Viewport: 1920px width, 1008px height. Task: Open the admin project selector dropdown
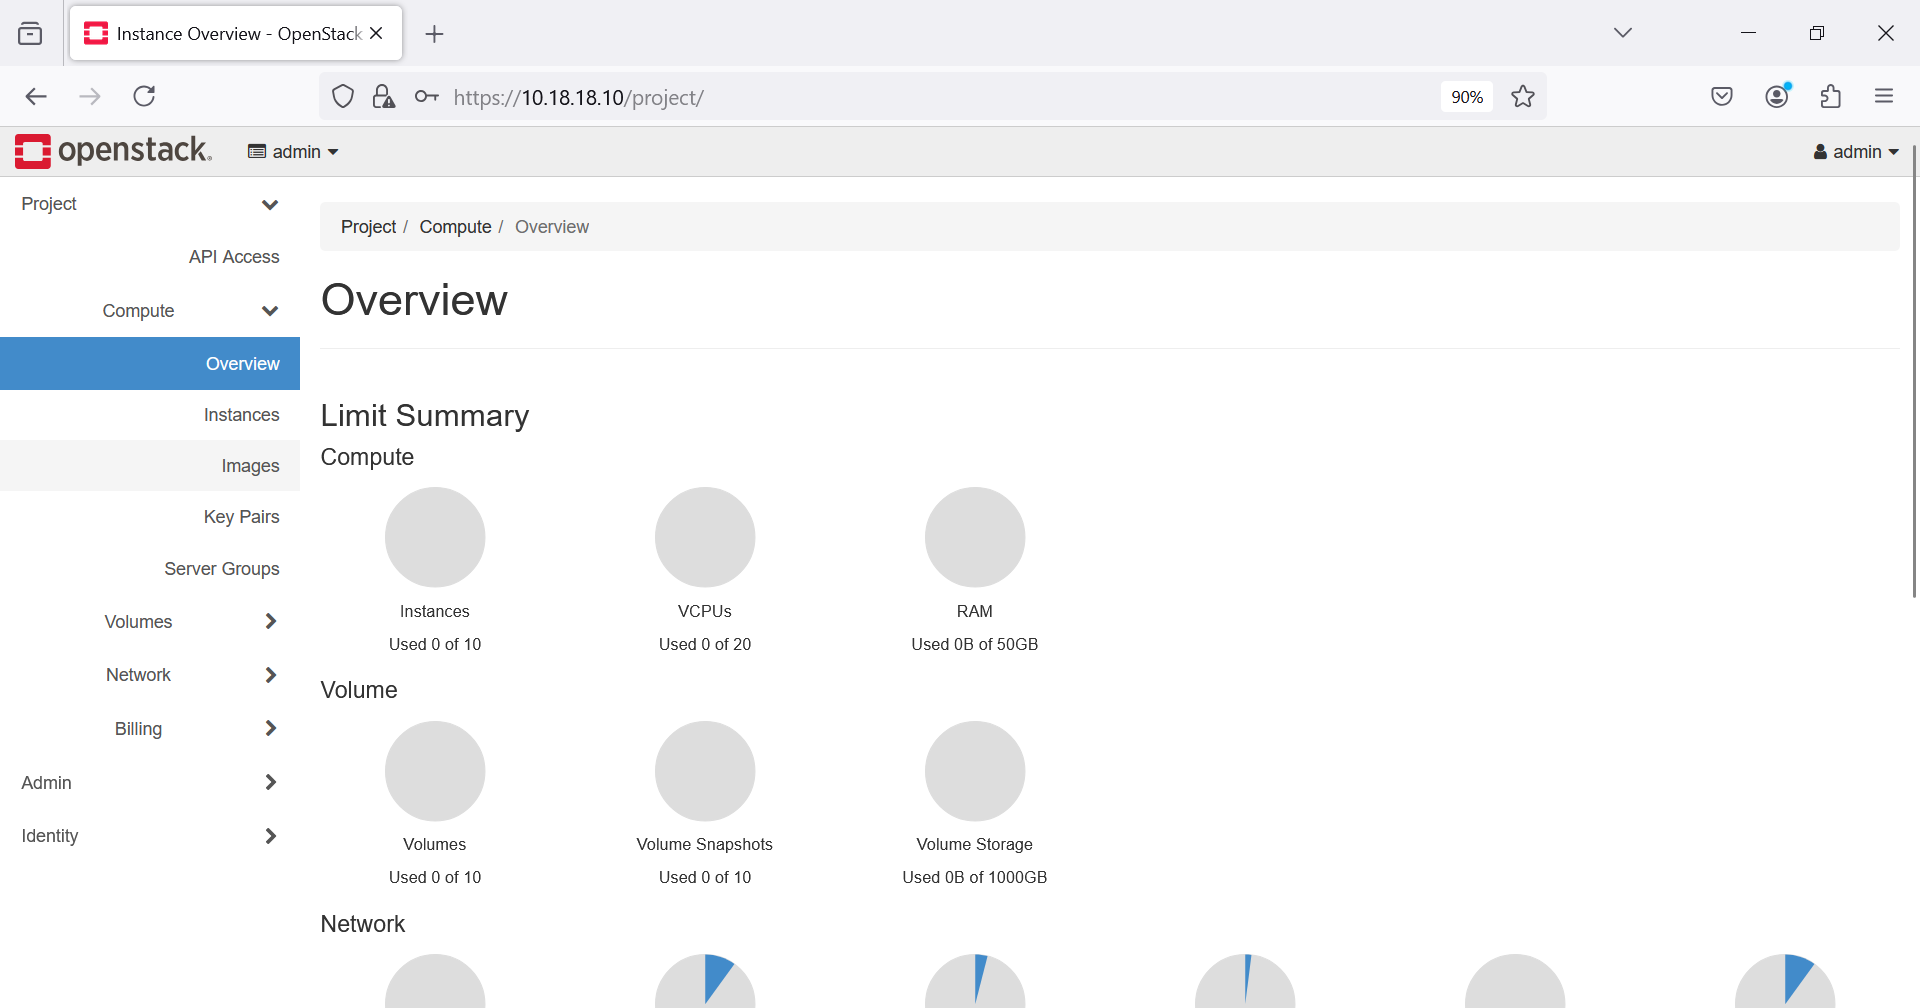(x=293, y=152)
